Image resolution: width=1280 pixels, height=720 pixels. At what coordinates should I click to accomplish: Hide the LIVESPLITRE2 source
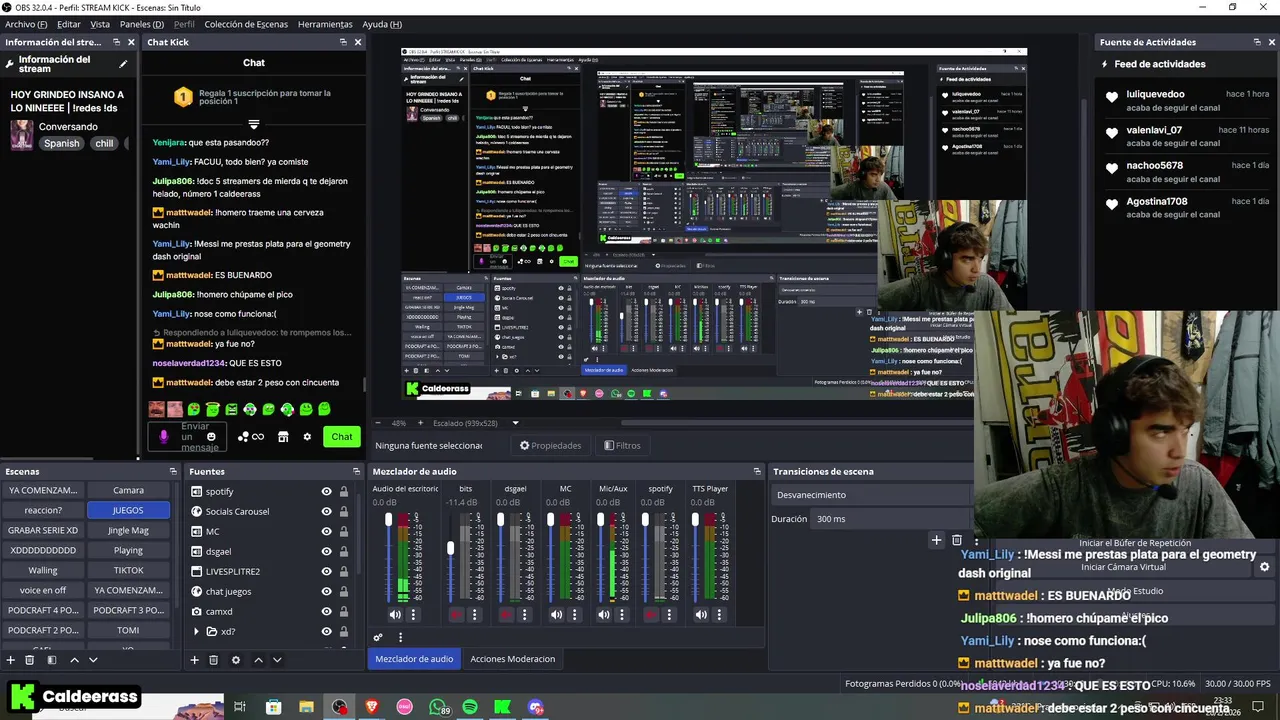click(x=326, y=571)
